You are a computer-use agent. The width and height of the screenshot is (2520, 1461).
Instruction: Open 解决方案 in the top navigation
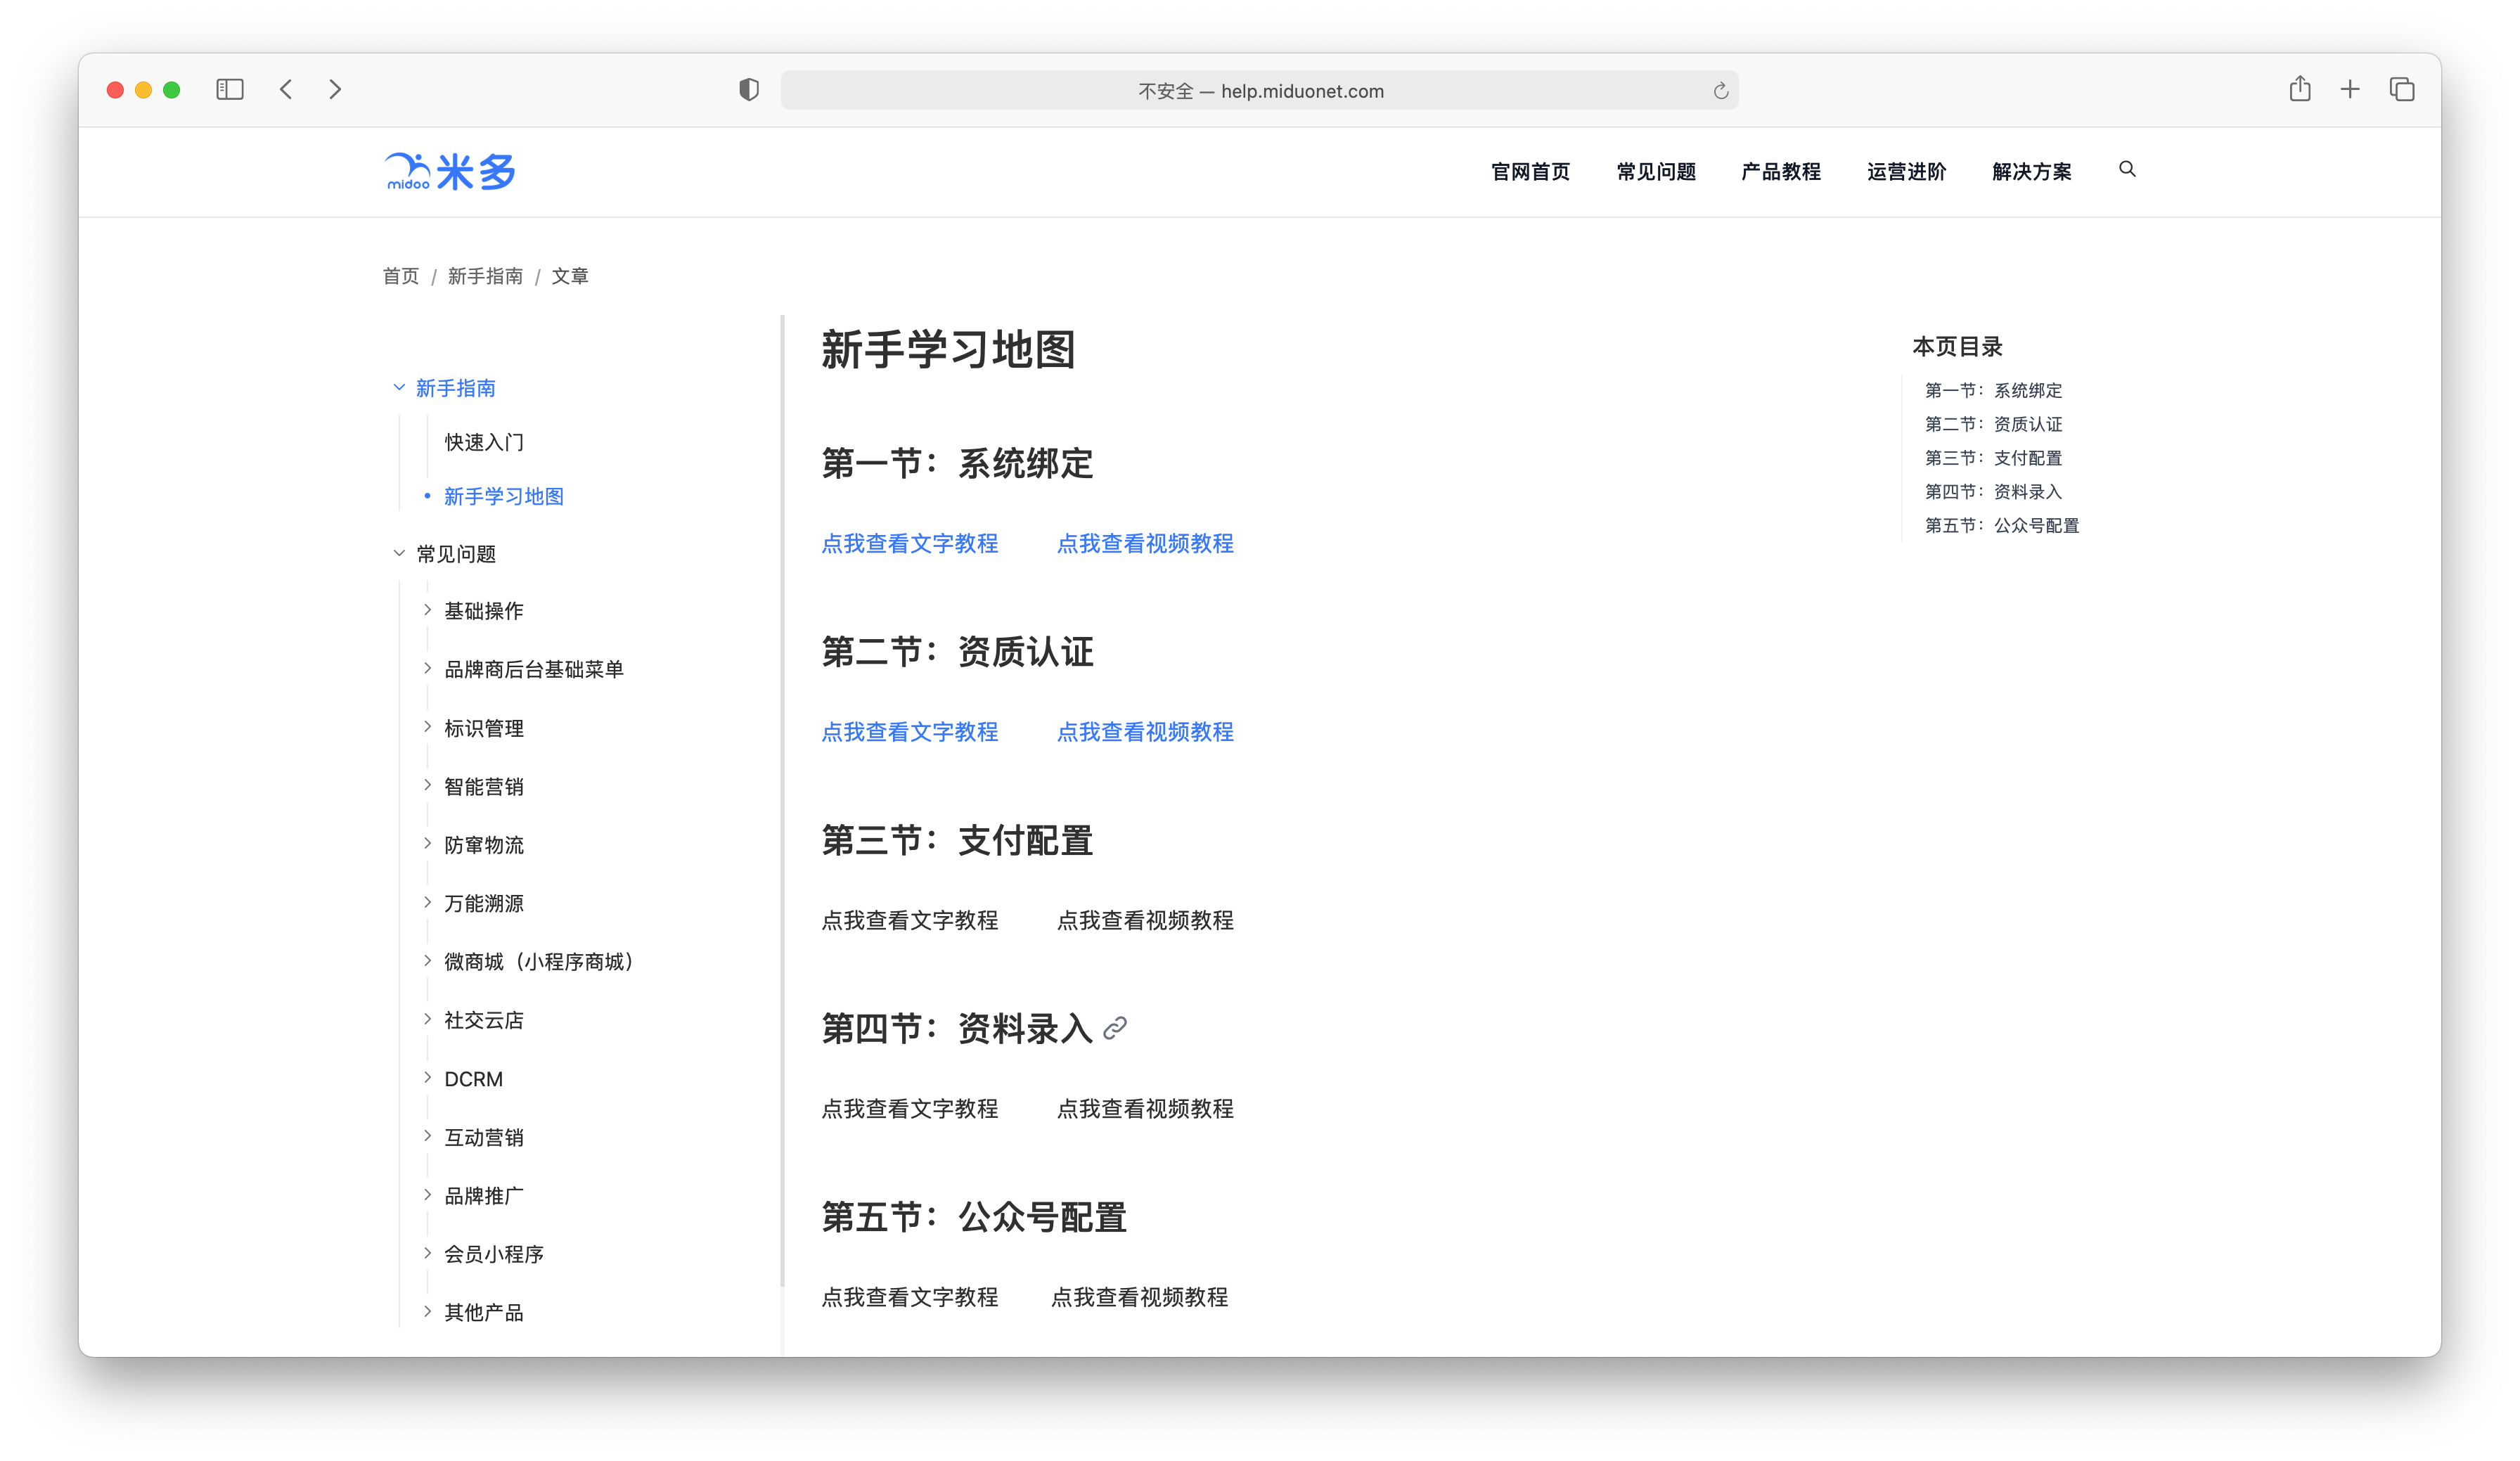[x=2032, y=172]
